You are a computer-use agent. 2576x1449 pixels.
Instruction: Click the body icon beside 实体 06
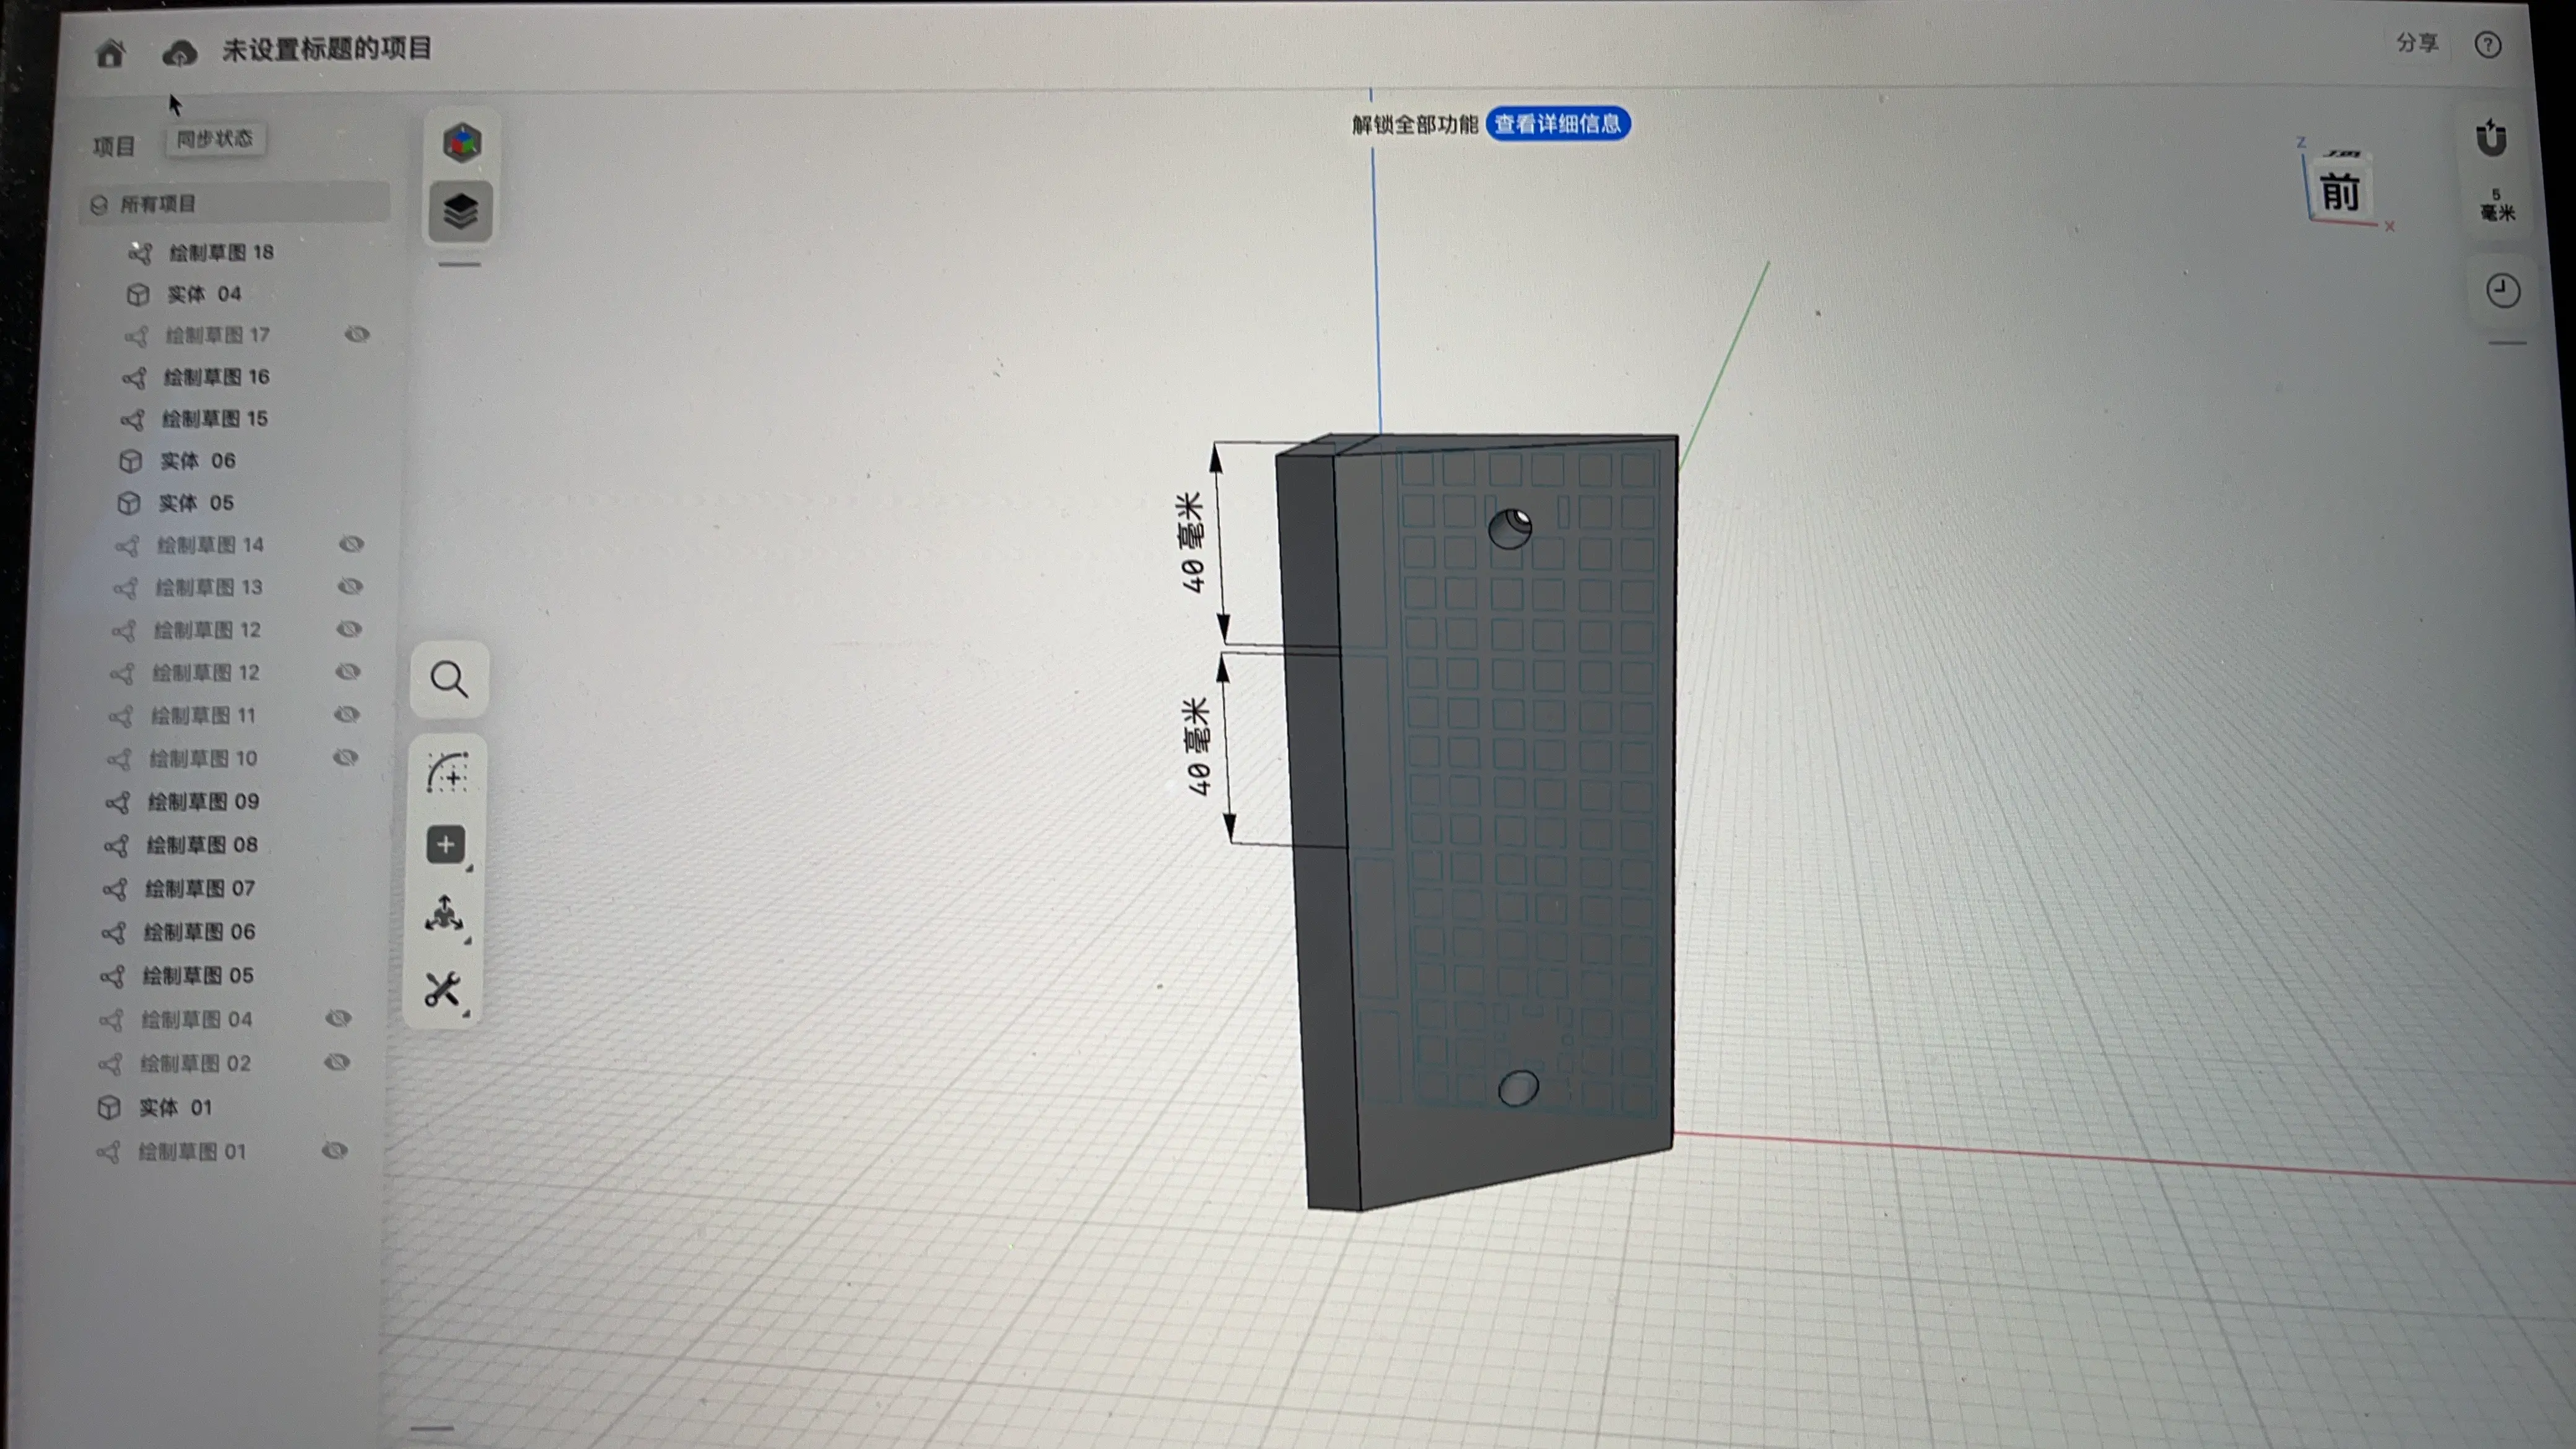tap(130, 461)
